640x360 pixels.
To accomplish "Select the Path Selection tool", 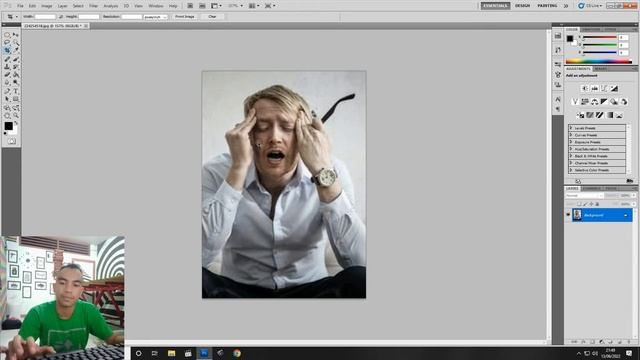I will coord(7,99).
